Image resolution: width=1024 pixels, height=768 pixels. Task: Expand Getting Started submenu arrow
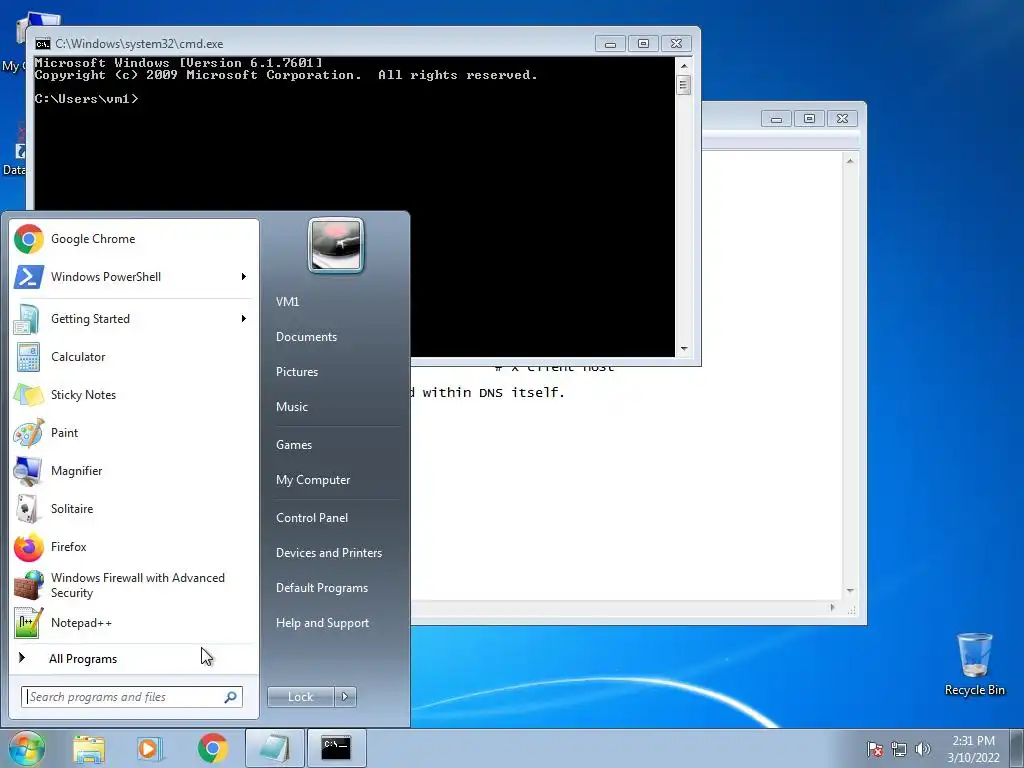(244, 319)
